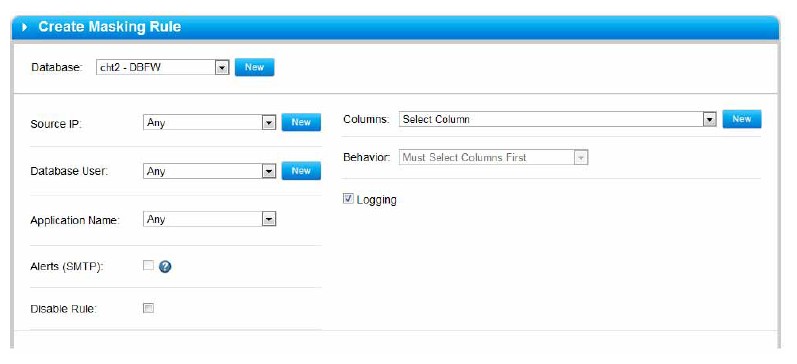Click the Disable Rule label

[x=64, y=309]
